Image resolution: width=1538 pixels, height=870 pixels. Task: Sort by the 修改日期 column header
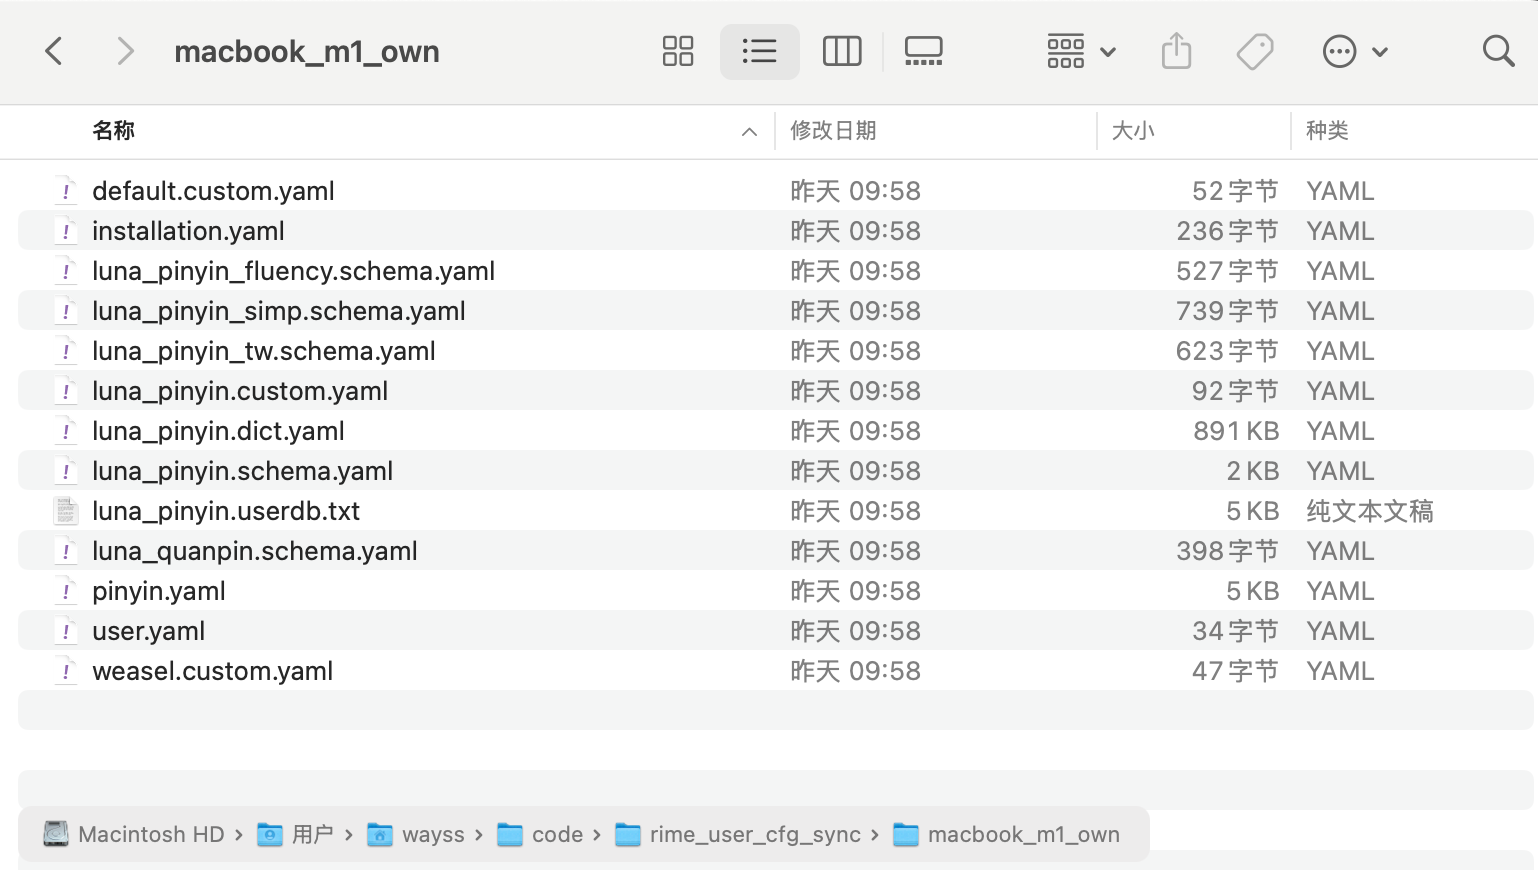coord(833,131)
